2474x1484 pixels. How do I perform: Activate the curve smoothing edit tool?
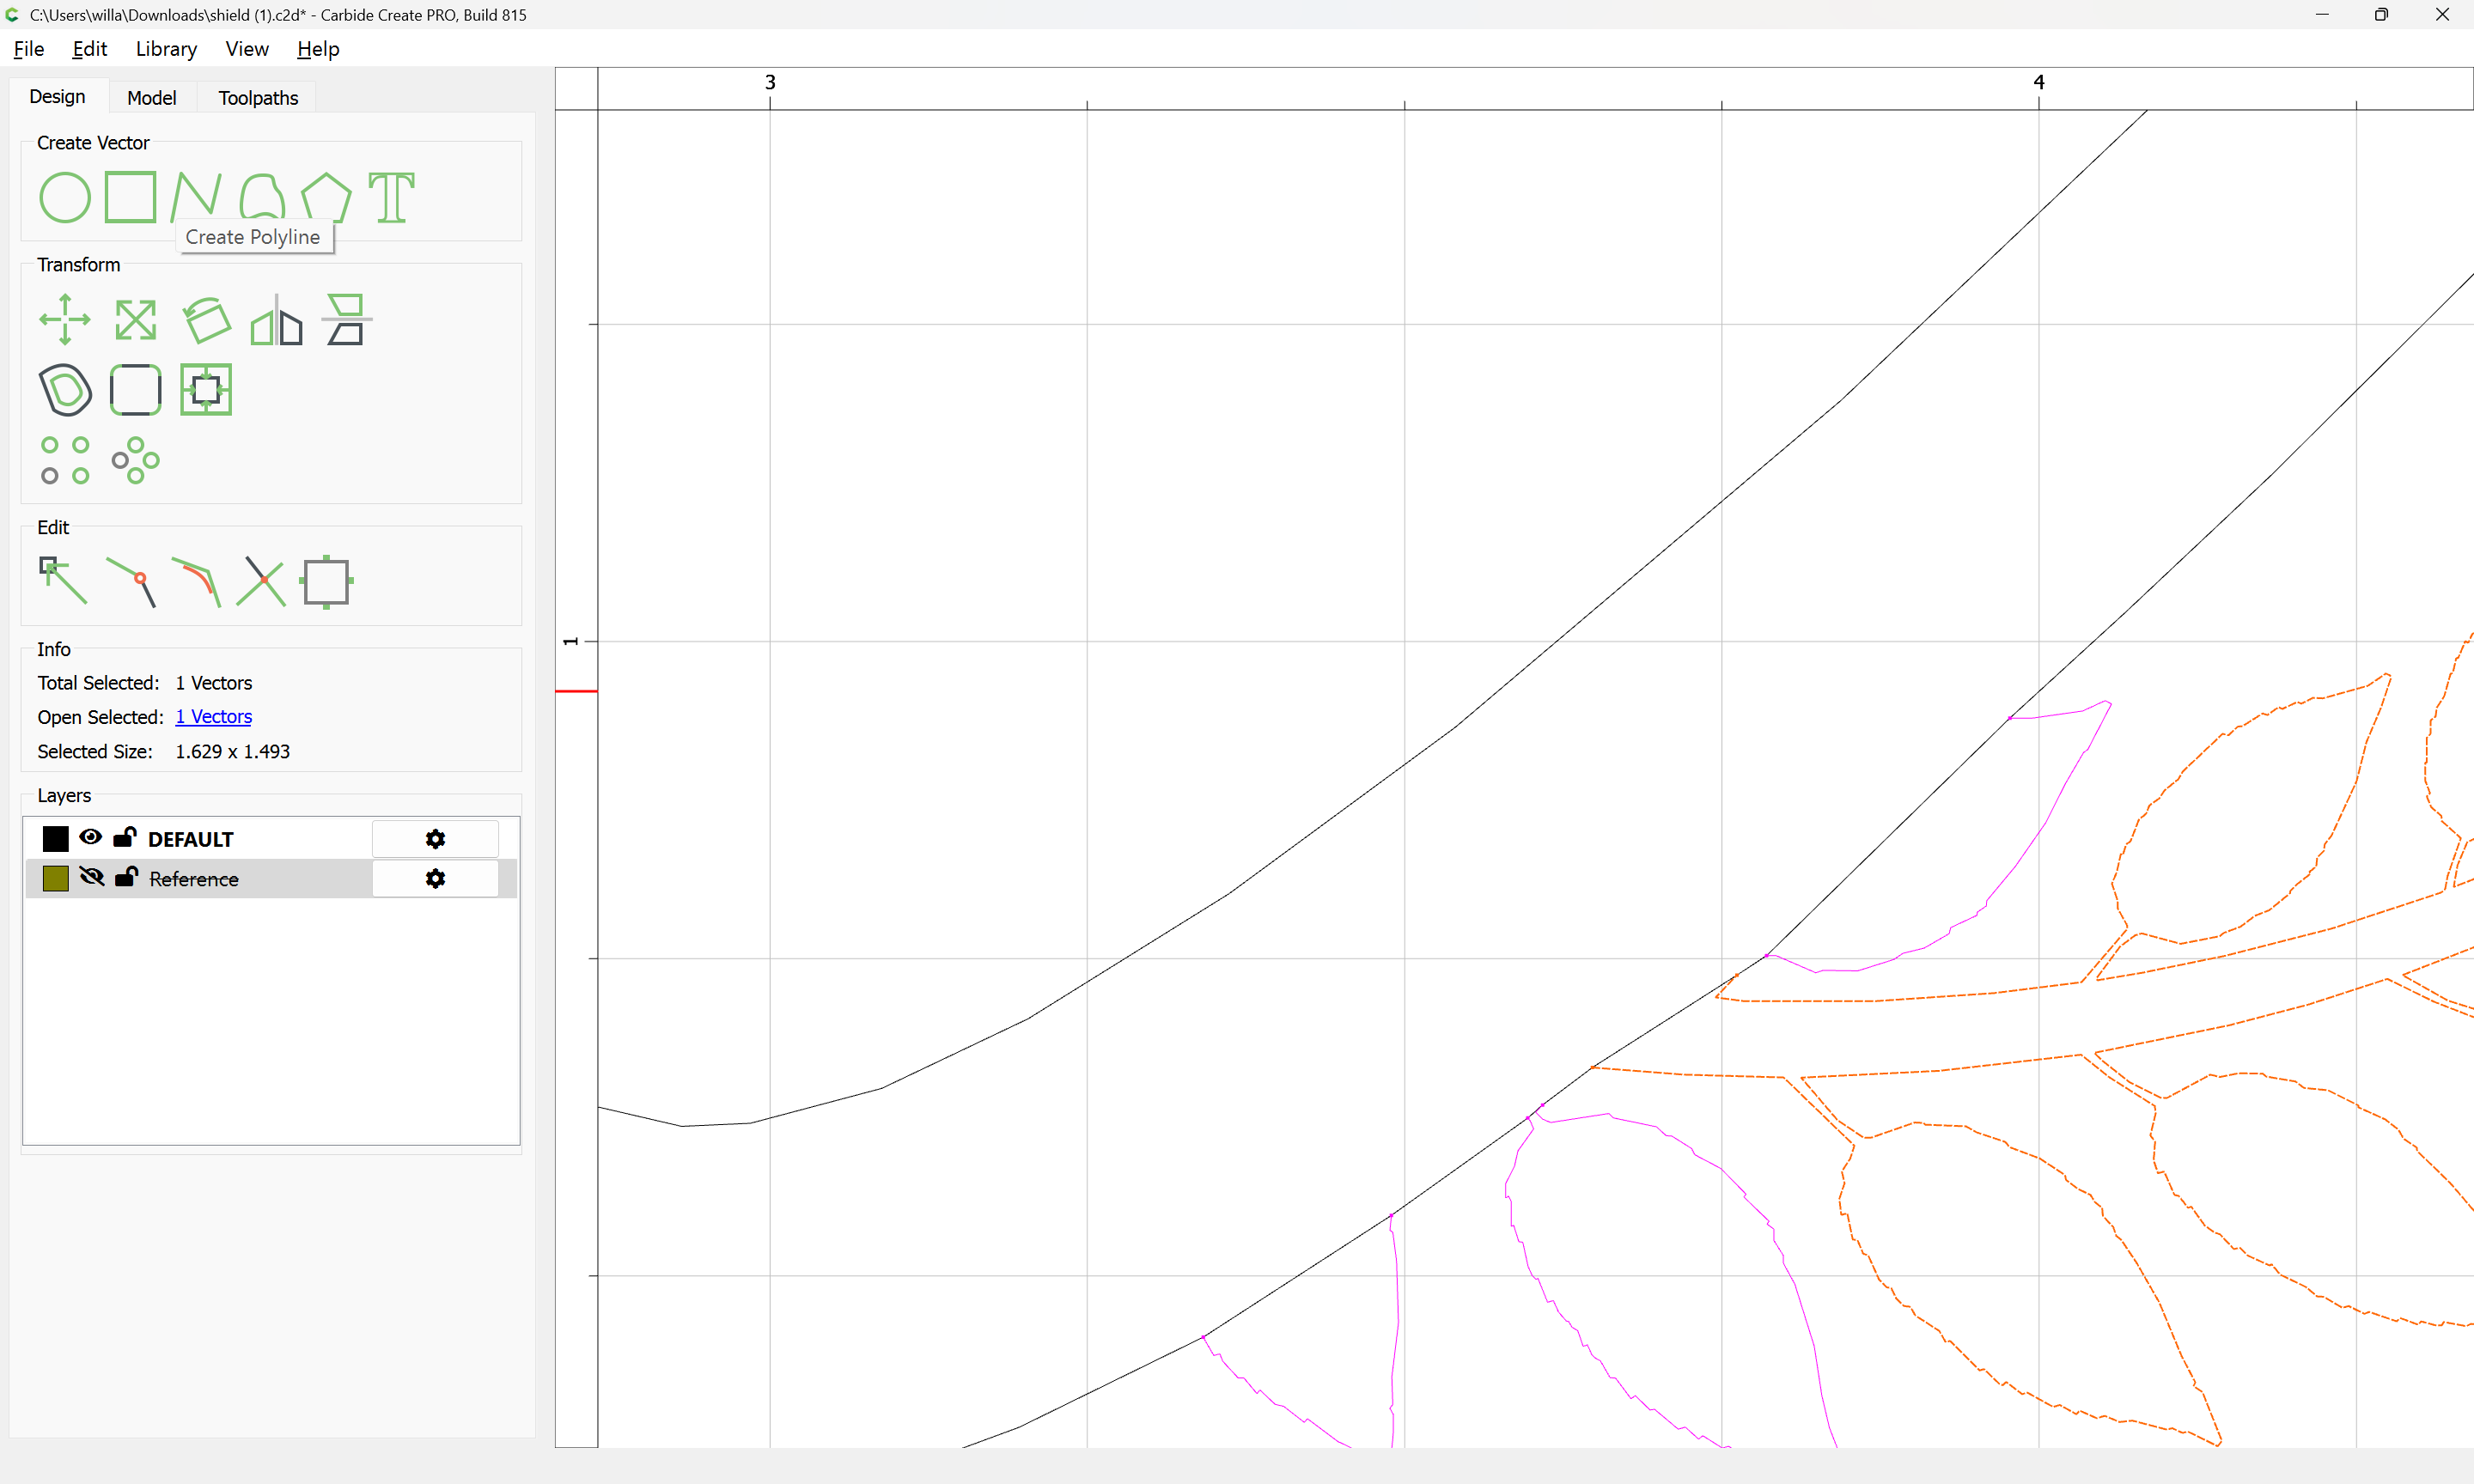[x=196, y=581]
